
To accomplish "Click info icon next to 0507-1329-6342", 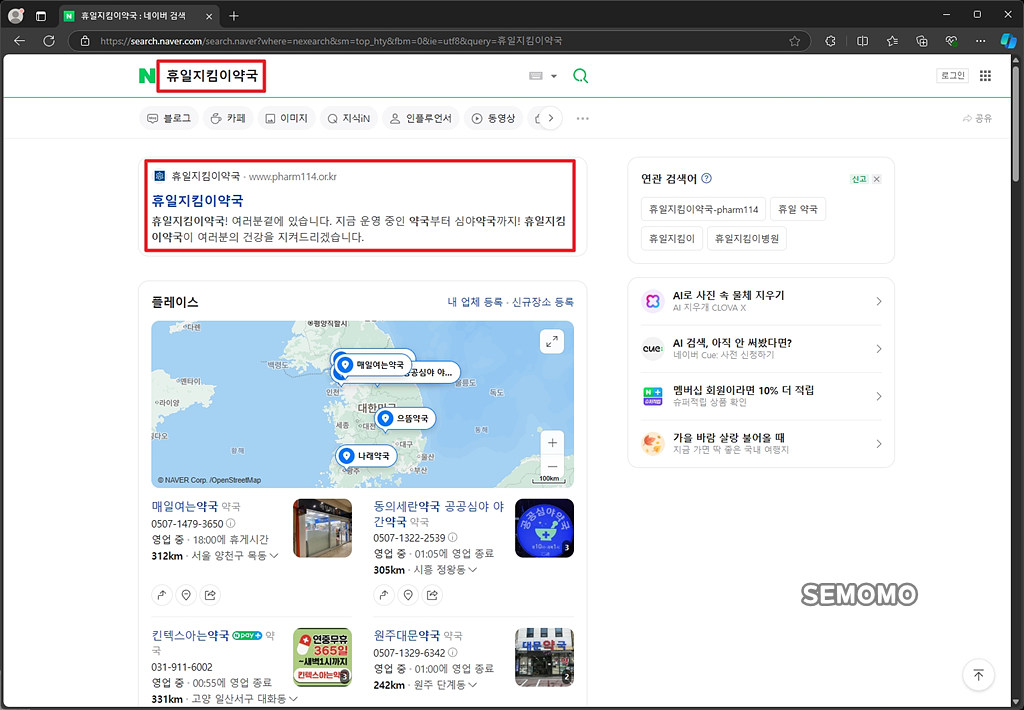I will coord(453,653).
